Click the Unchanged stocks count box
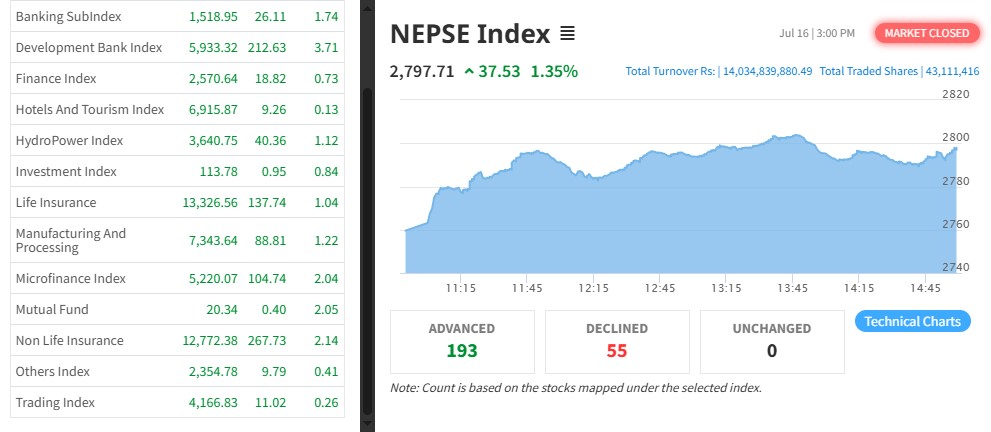Image resolution: width=991 pixels, height=432 pixels. point(772,341)
